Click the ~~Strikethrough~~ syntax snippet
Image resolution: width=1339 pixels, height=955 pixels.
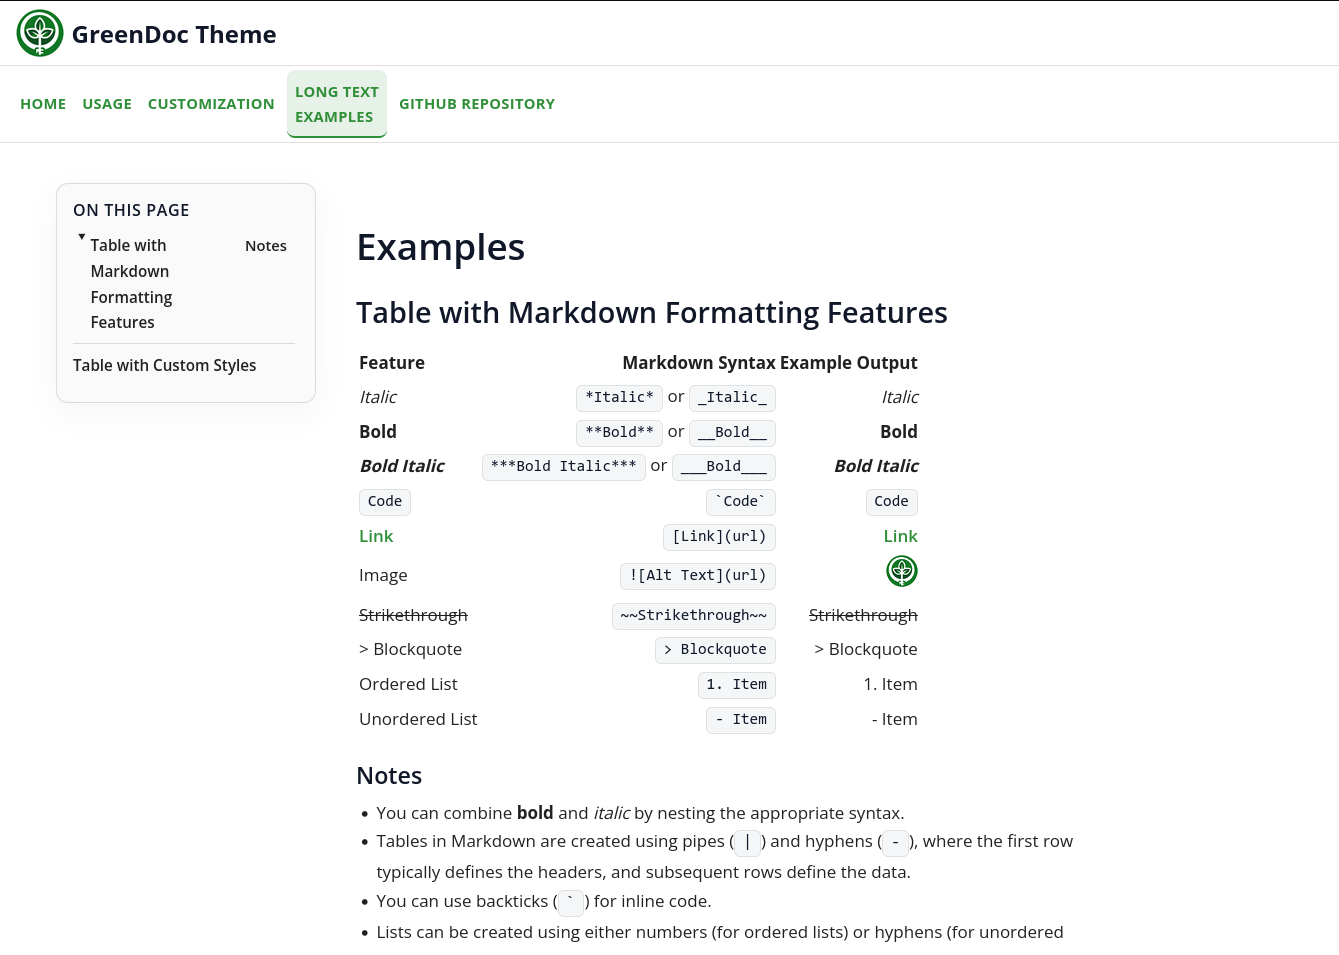(x=693, y=615)
